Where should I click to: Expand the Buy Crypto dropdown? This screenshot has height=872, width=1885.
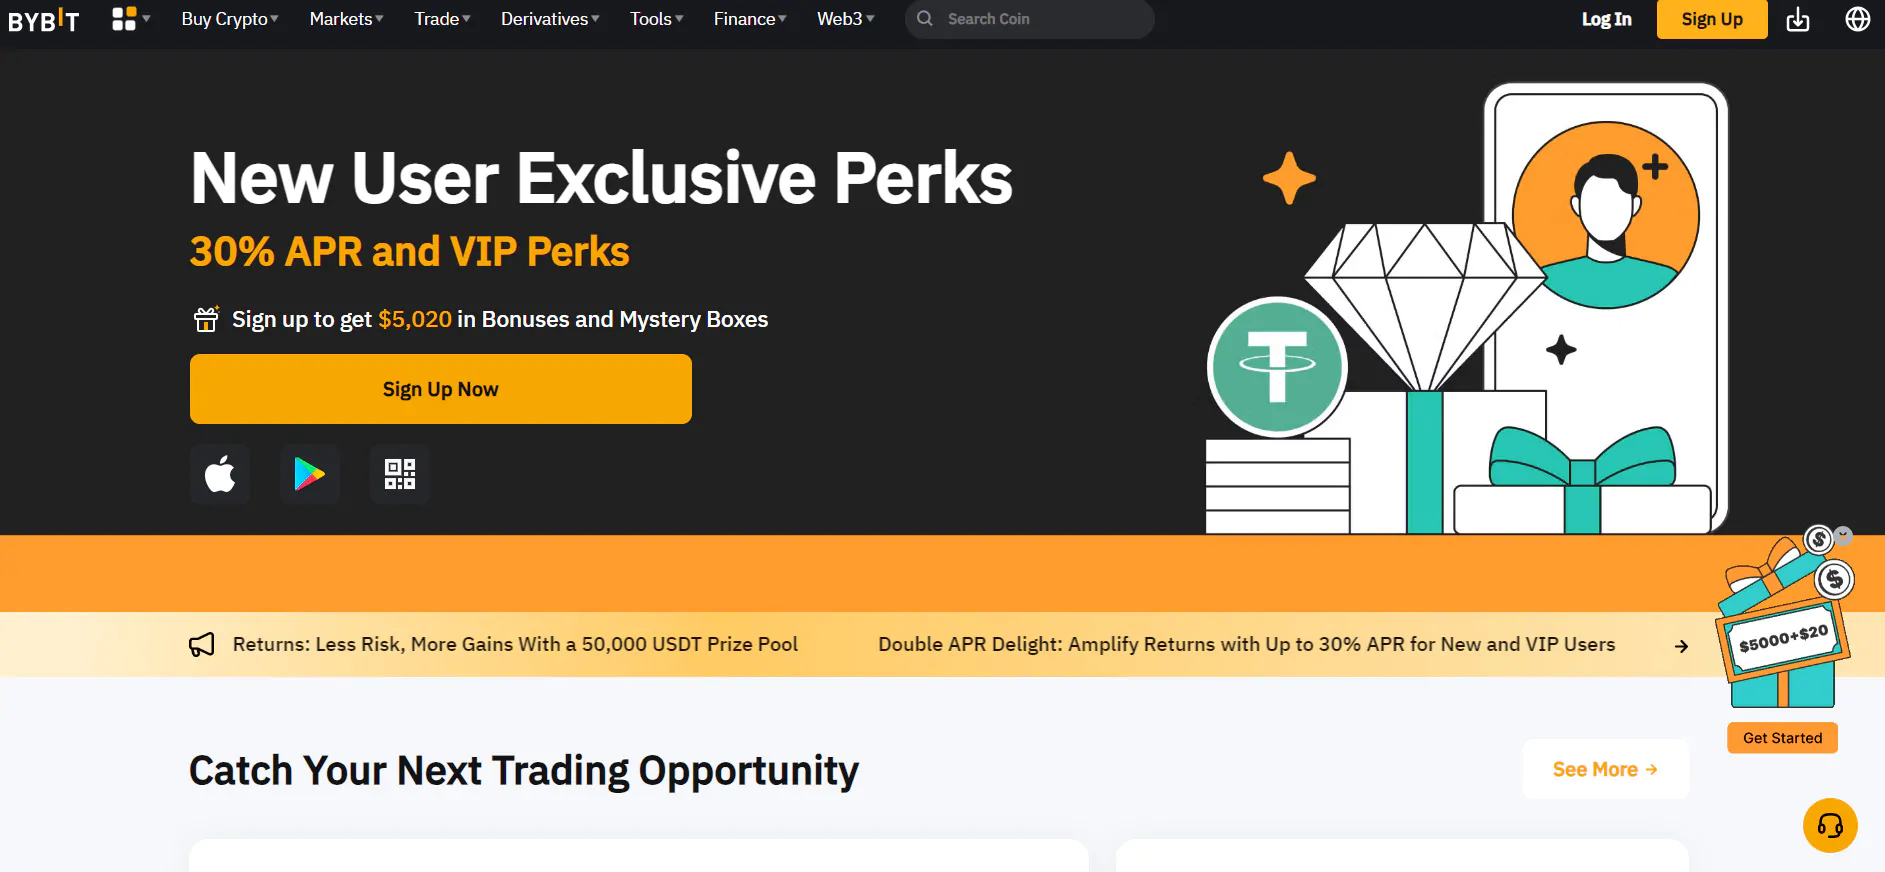click(230, 19)
